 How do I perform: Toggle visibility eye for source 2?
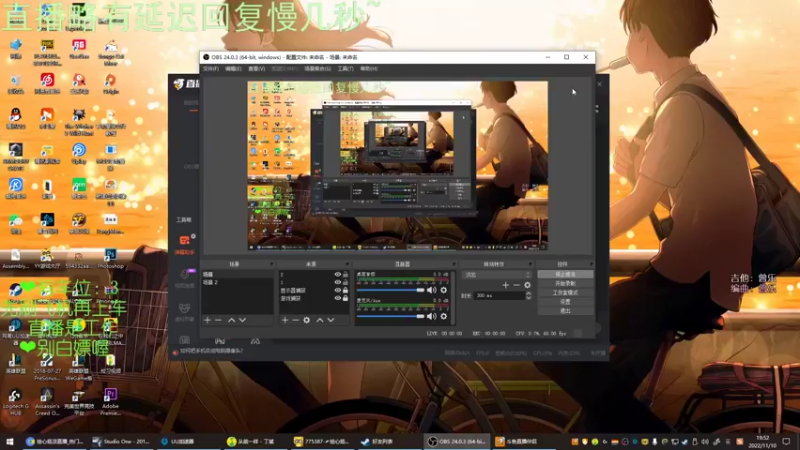pyautogui.click(x=337, y=274)
